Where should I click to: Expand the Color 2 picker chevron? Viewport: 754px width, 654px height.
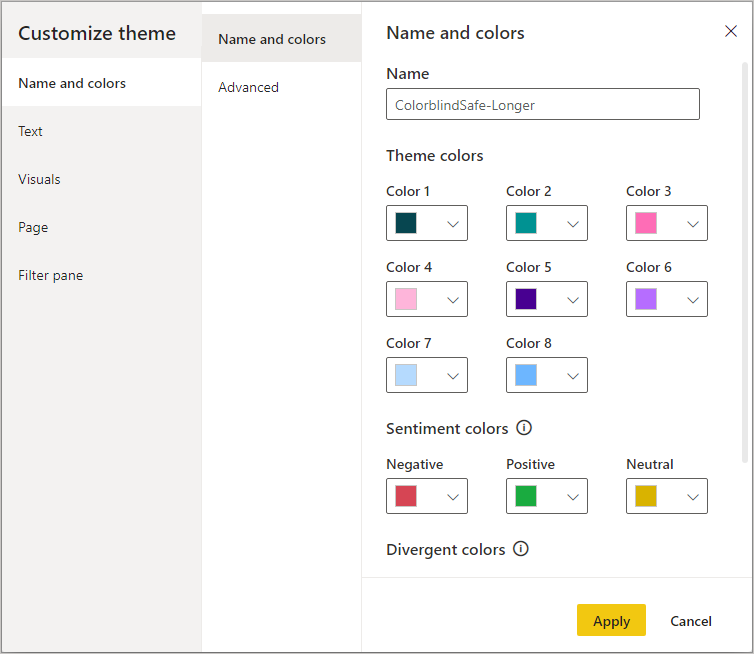click(573, 224)
